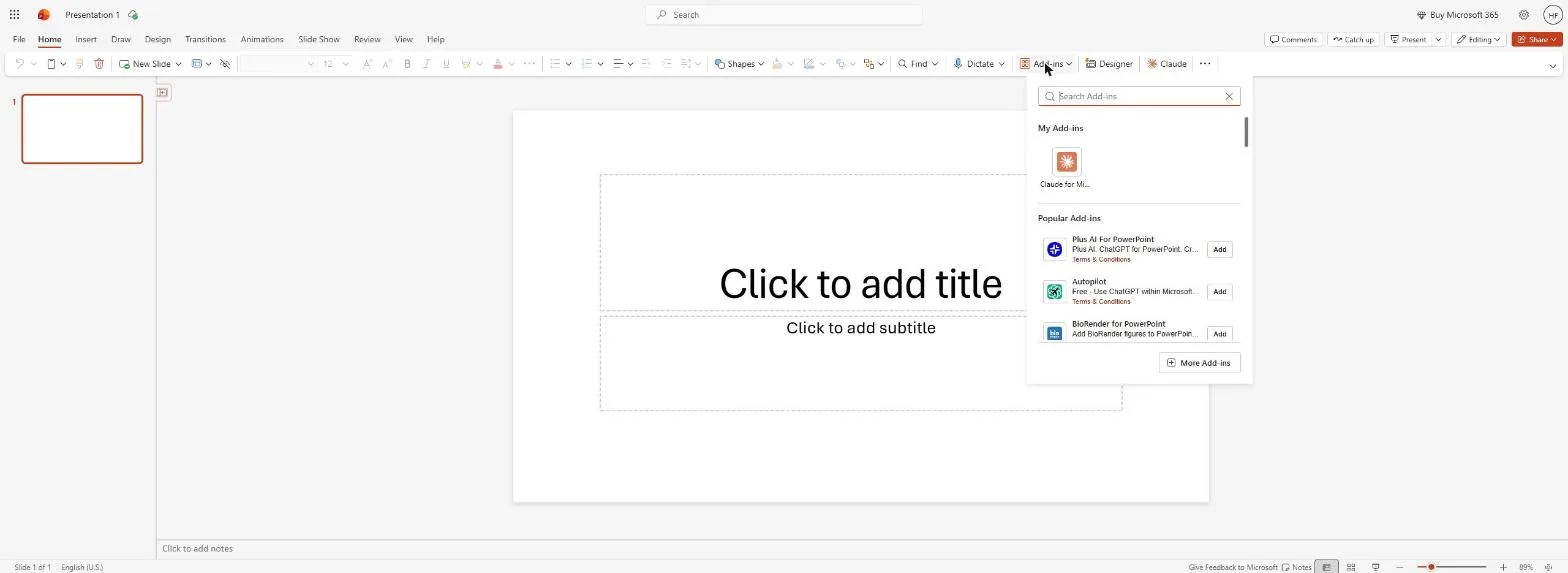Toggle Notes pane in status bar
This screenshot has height=573, width=1568.
click(1296, 567)
